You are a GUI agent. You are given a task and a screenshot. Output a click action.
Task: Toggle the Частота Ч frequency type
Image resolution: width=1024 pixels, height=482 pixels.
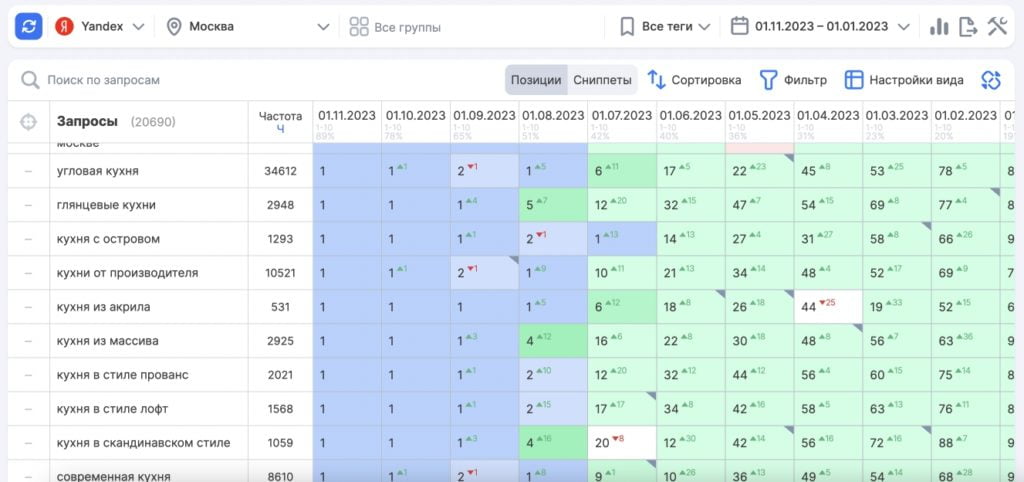pos(280,128)
